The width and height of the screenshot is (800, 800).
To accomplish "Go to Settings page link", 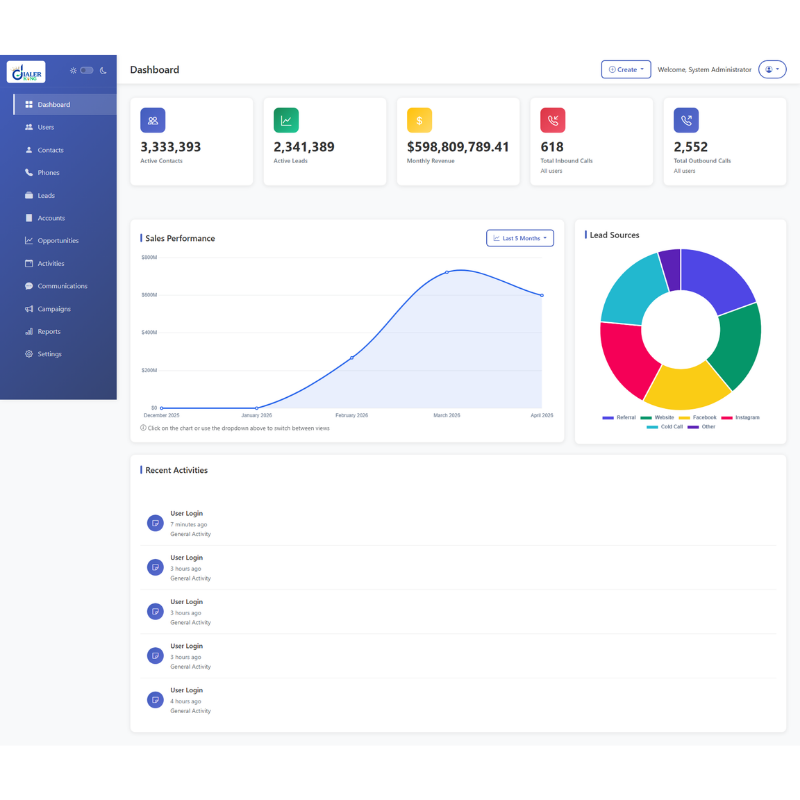I will 65,354.
